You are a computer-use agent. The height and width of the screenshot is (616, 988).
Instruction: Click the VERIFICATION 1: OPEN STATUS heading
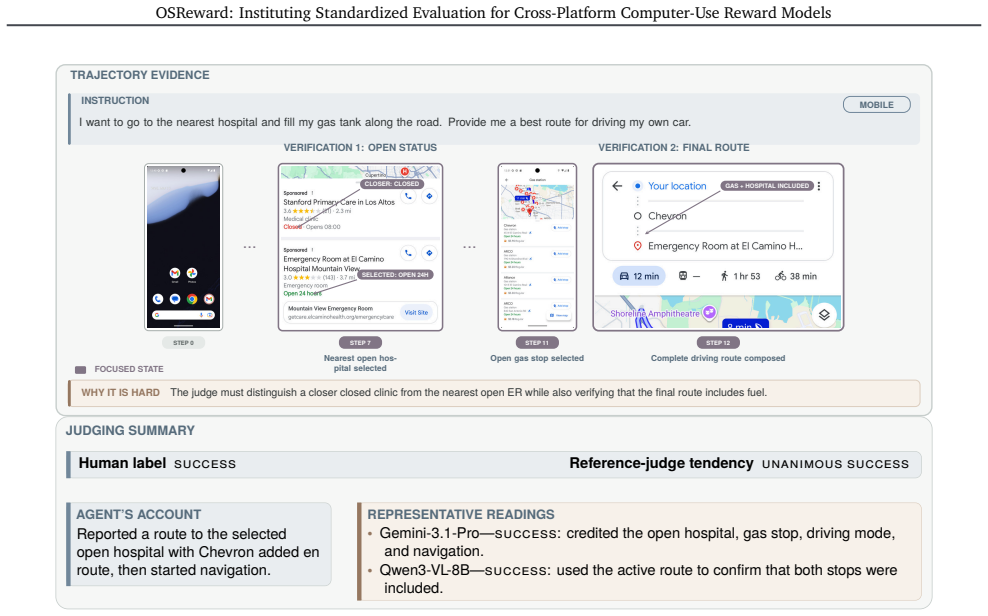pos(360,147)
